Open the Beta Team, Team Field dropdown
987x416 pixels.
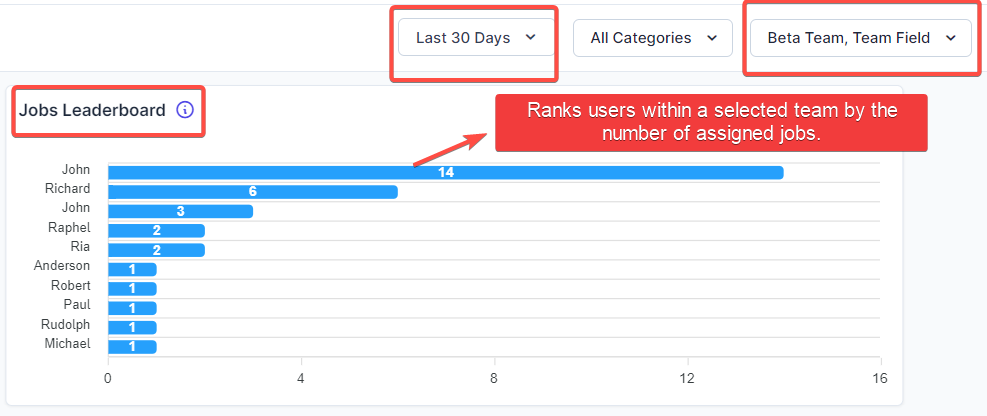[860, 38]
